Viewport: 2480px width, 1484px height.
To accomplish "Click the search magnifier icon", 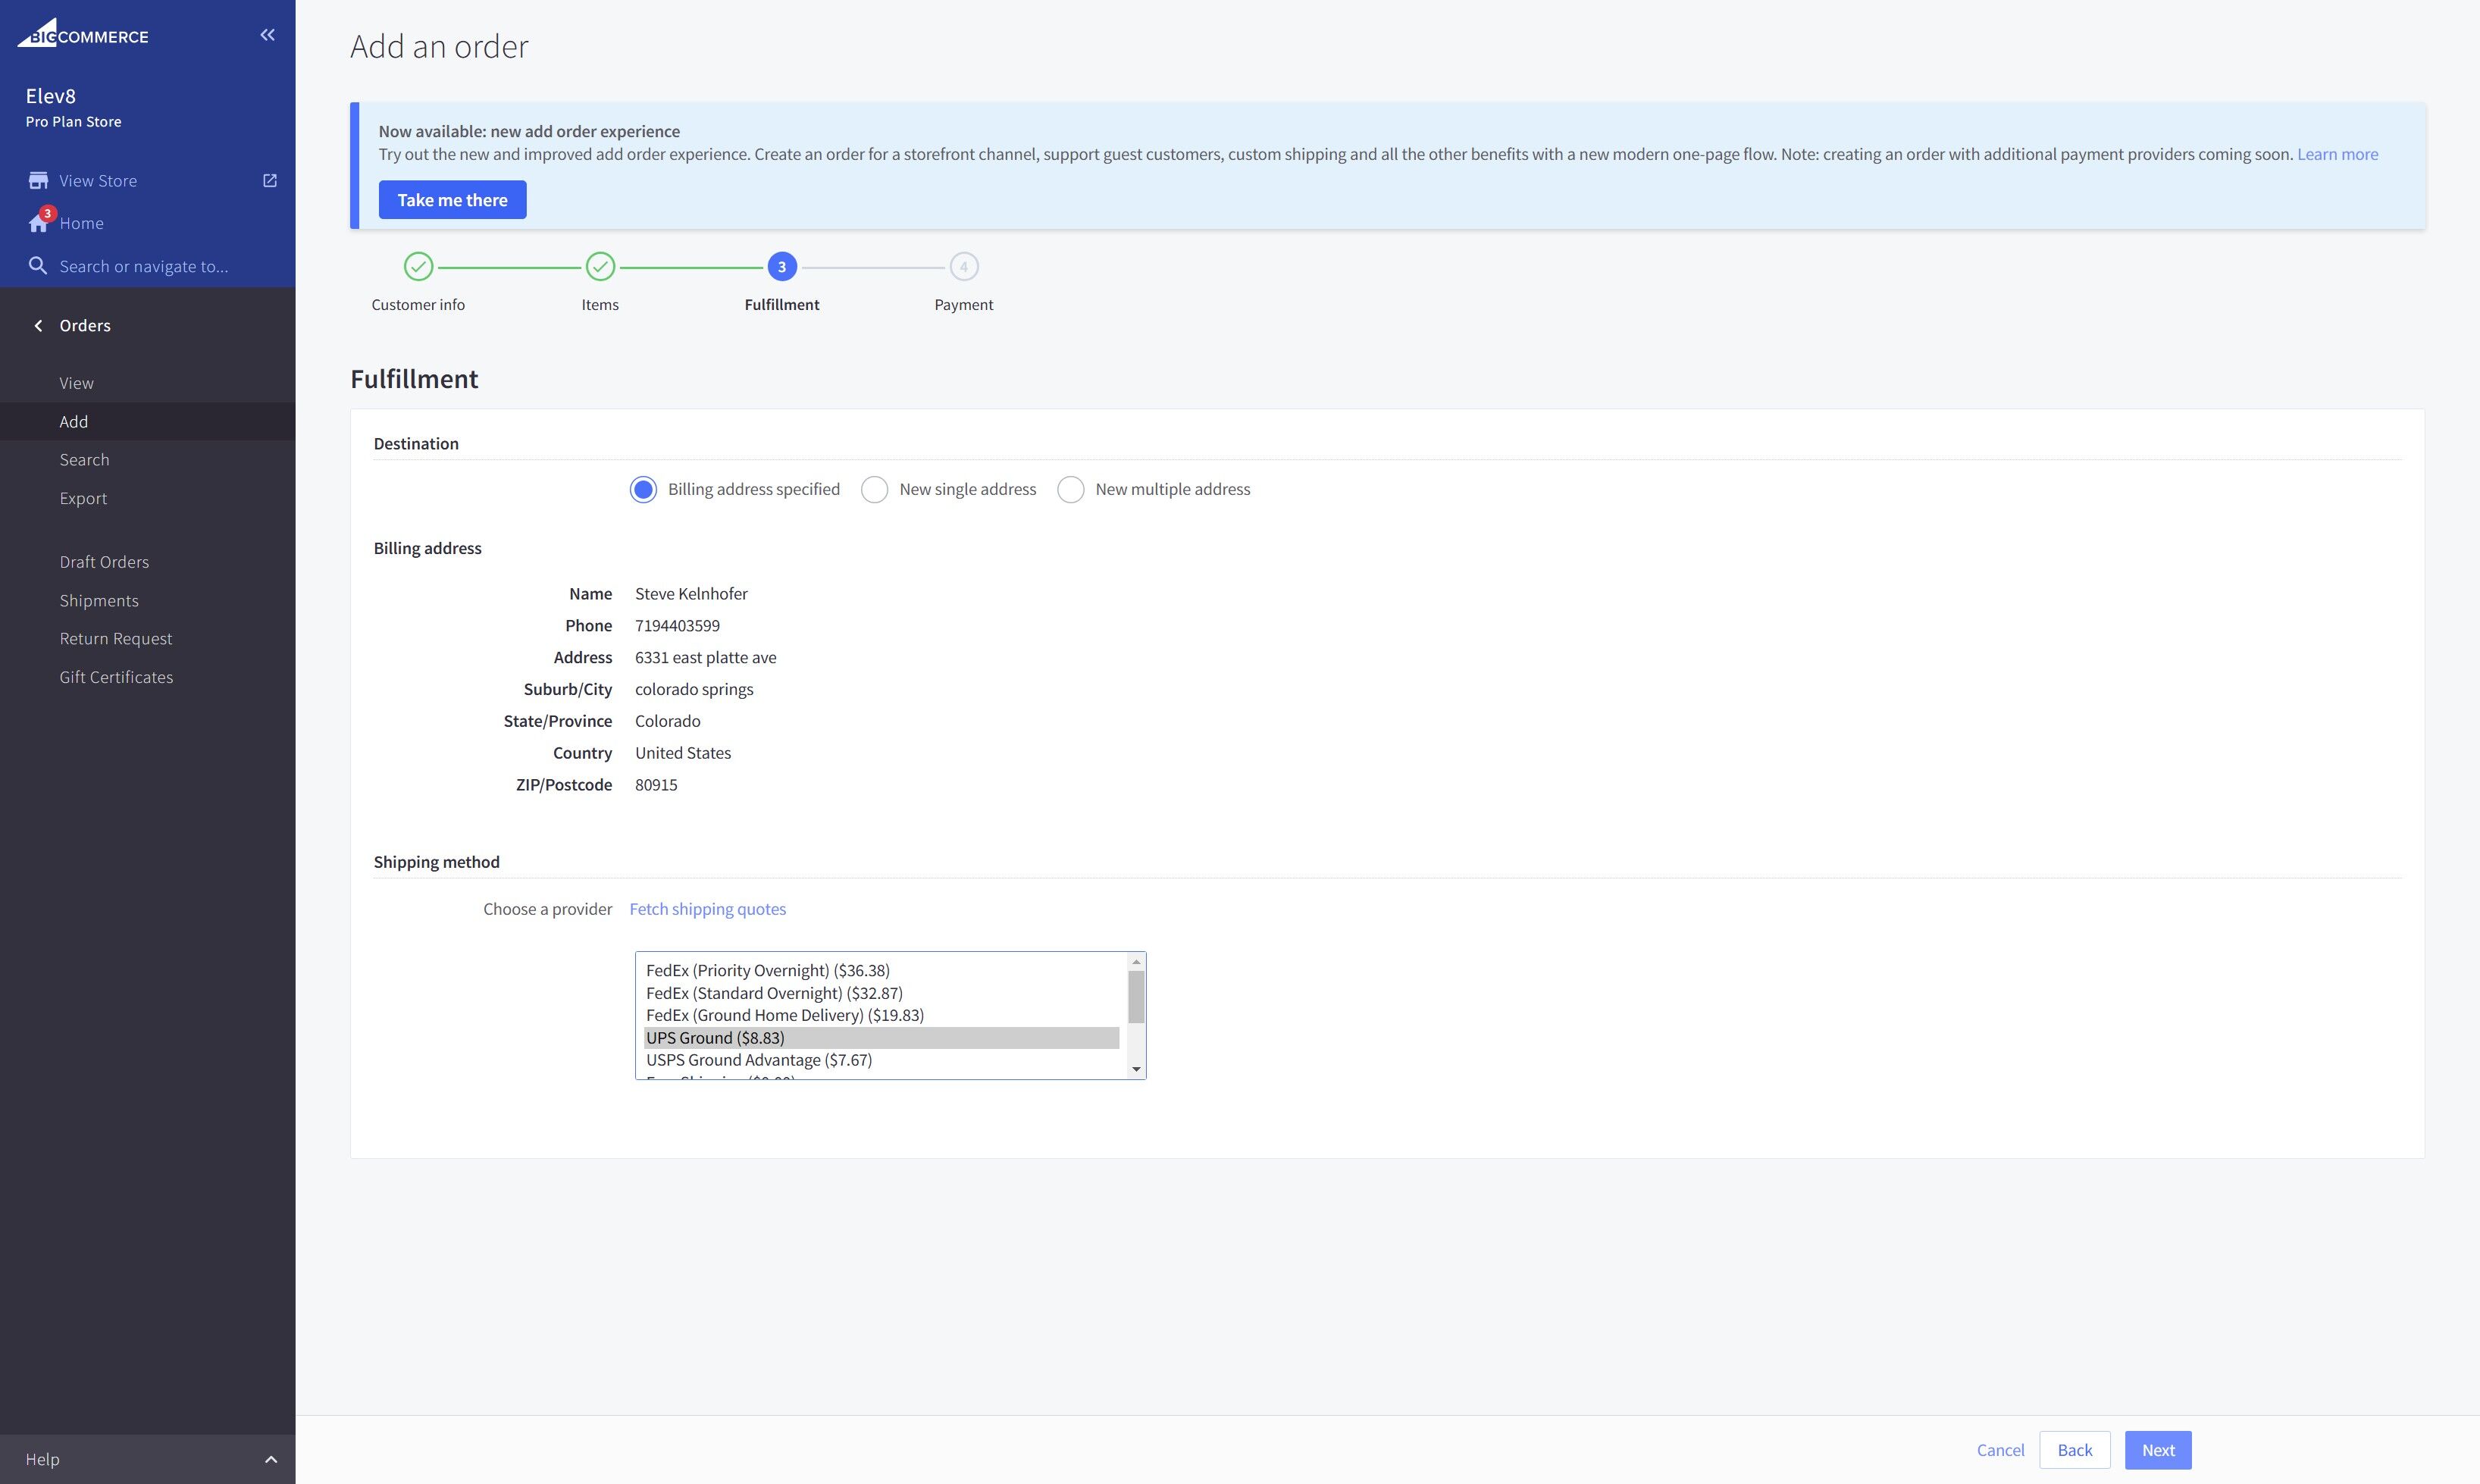I will tap(38, 266).
